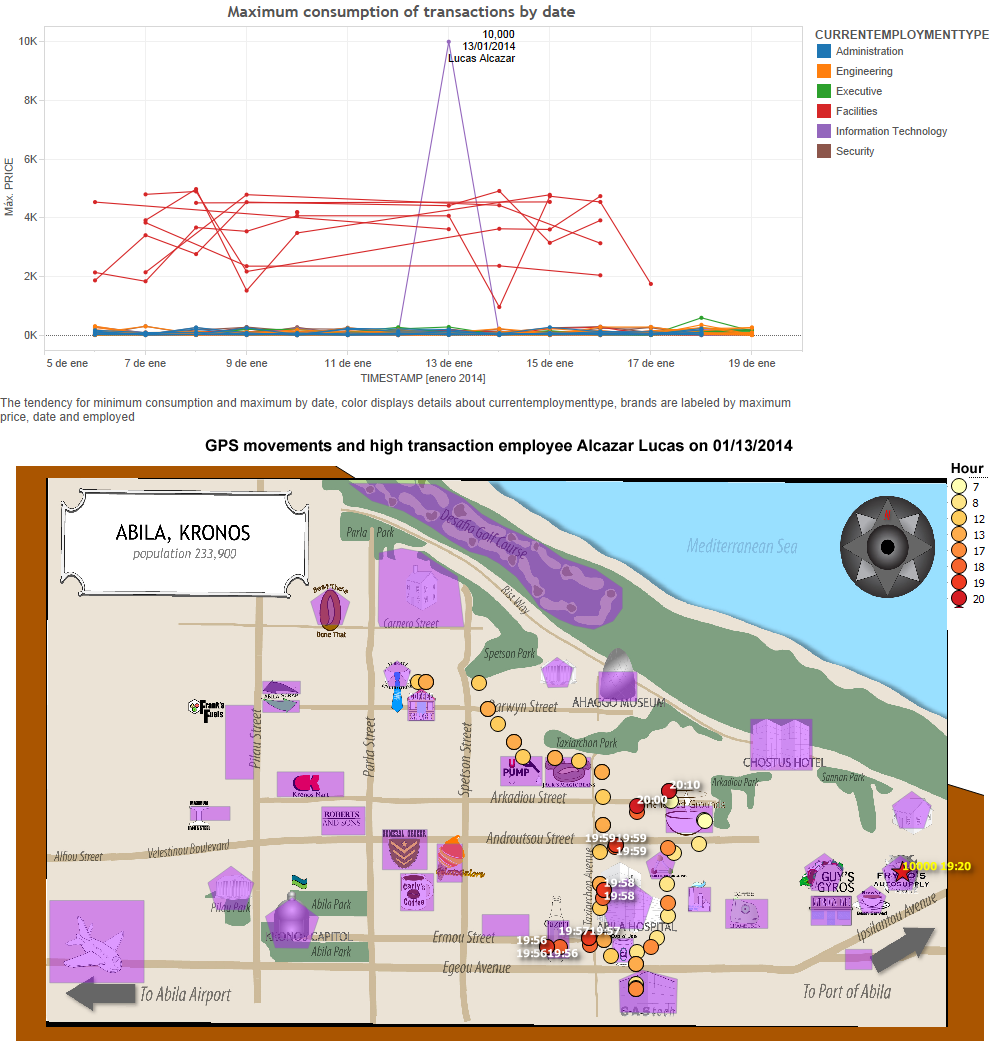Click the shield emblem icon on Androutsou Street

coord(404,850)
